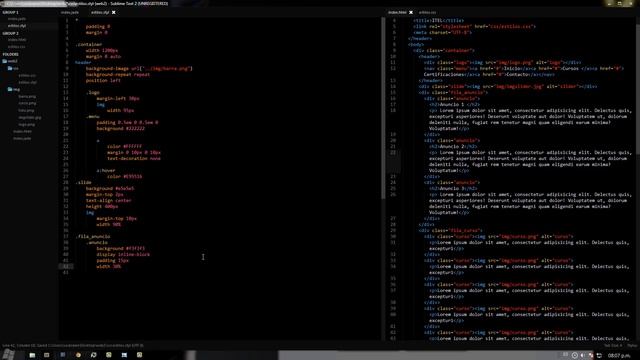Screen dimensions: 640x360
Task: Select the estilos.styl tab in left pane
Action: coord(100,13)
